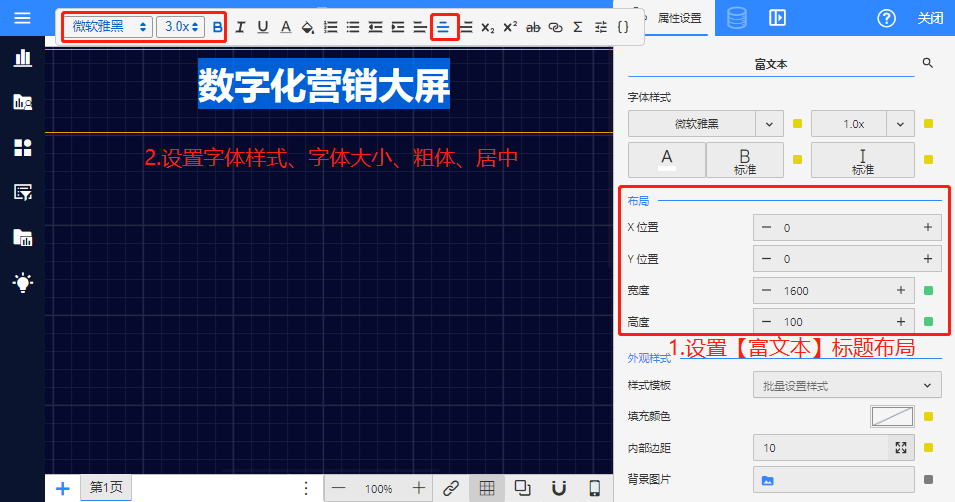Open the help question mark
Screen dimensions: 955x502
886,18
